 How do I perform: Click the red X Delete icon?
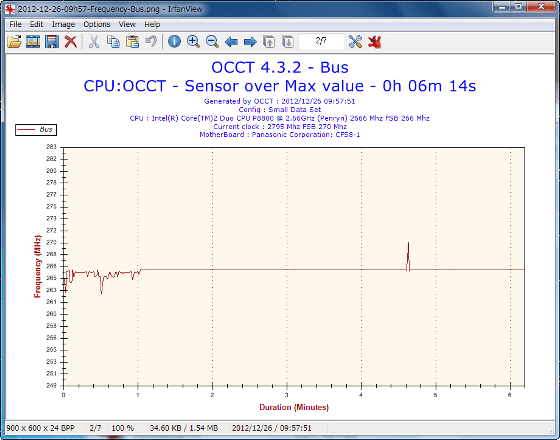(x=71, y=42)
